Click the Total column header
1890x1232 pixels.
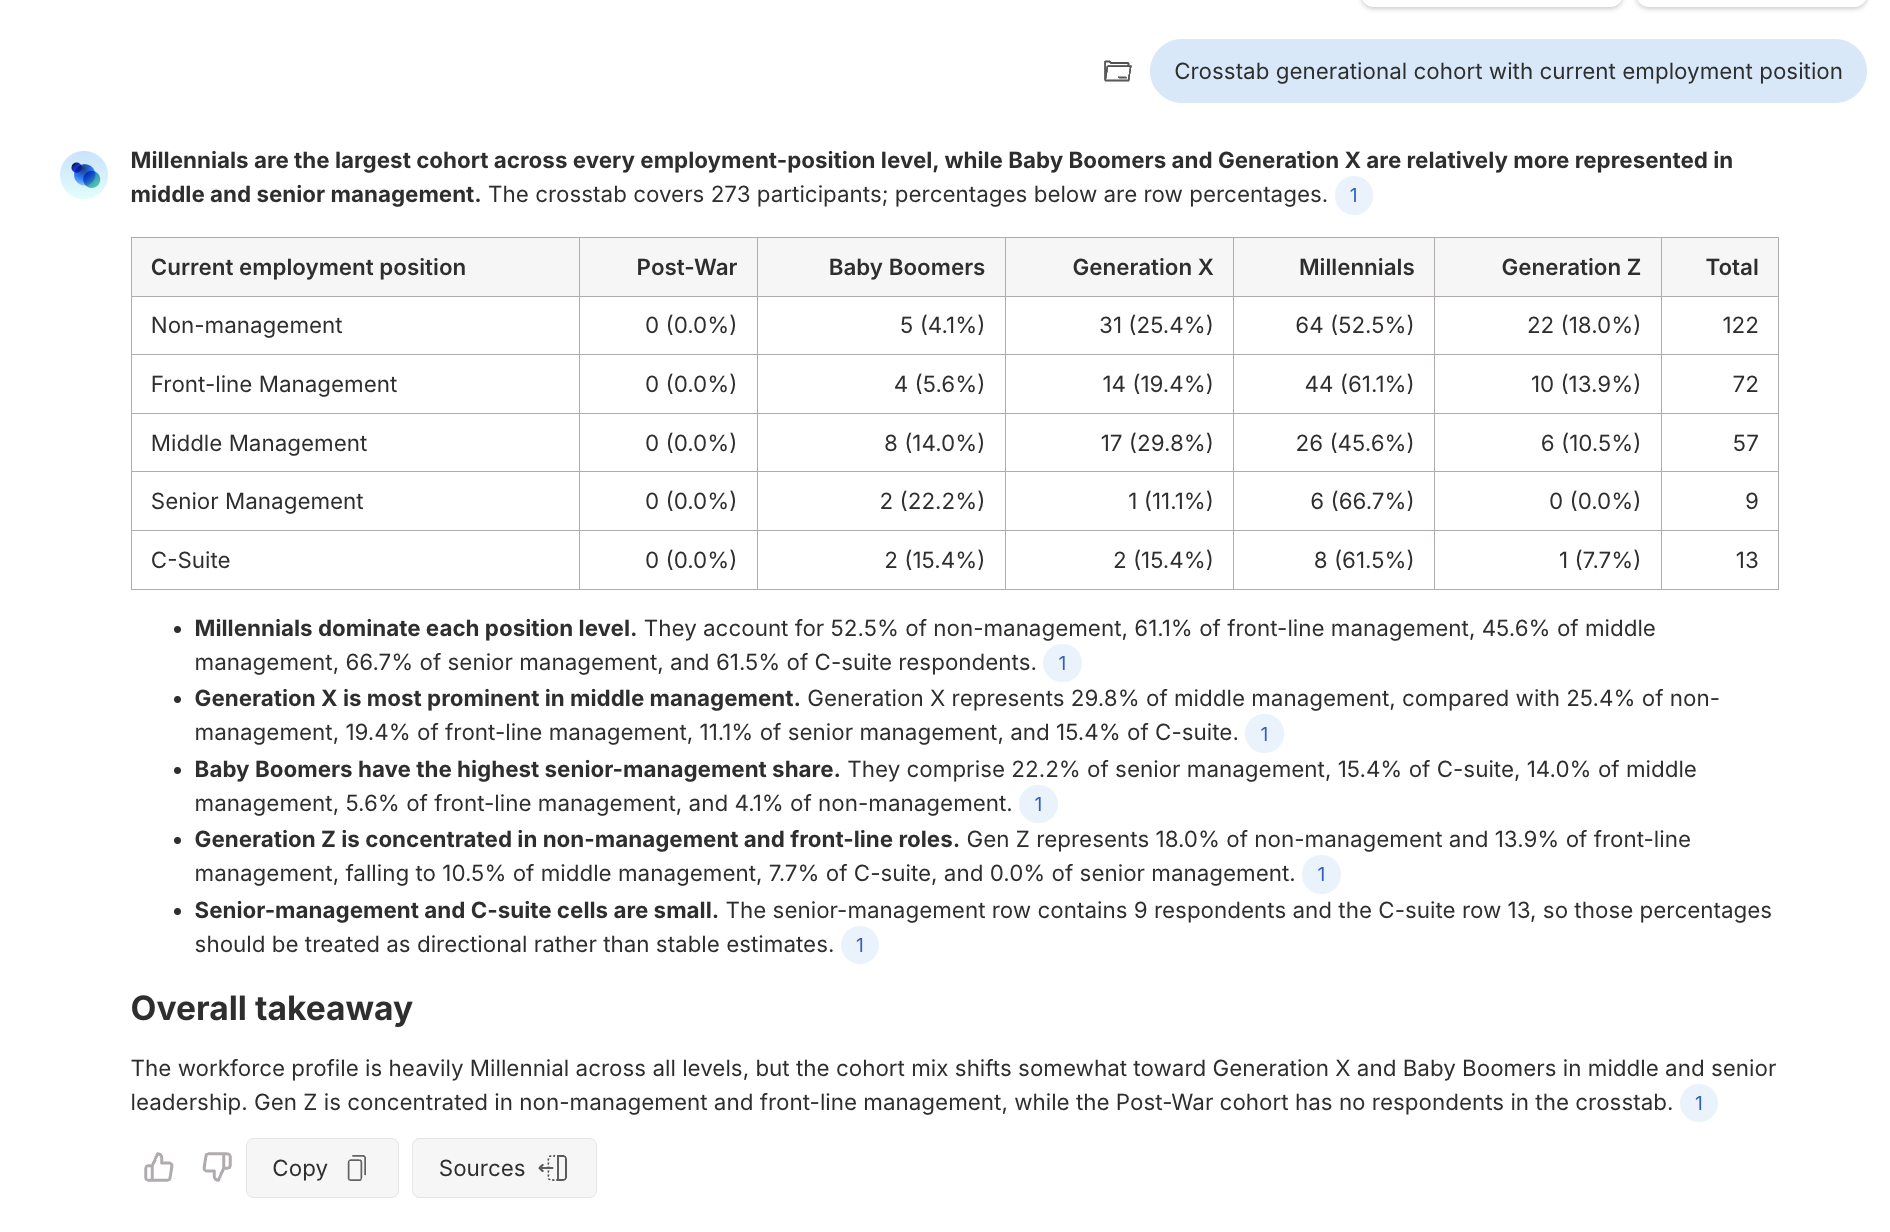(x=1732, y=267)
